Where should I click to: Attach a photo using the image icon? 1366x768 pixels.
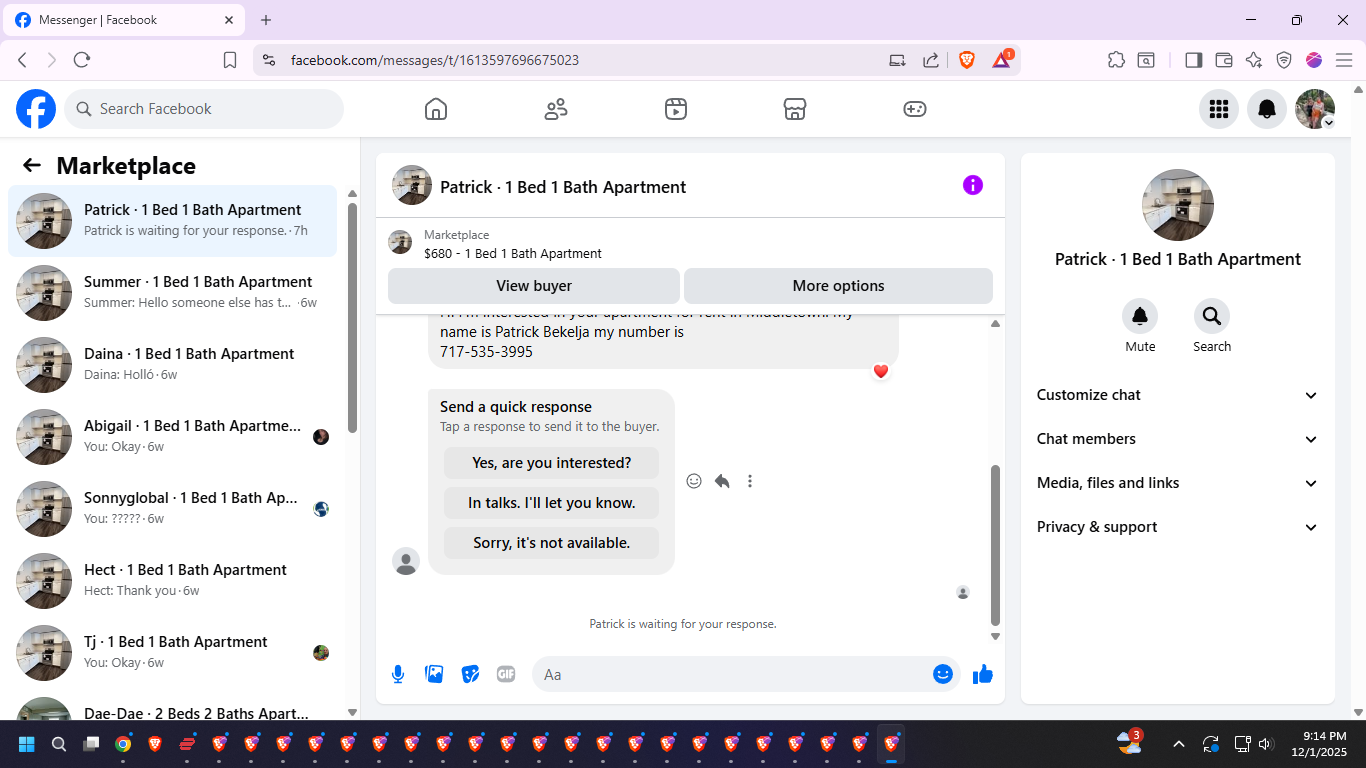(434, 675)
